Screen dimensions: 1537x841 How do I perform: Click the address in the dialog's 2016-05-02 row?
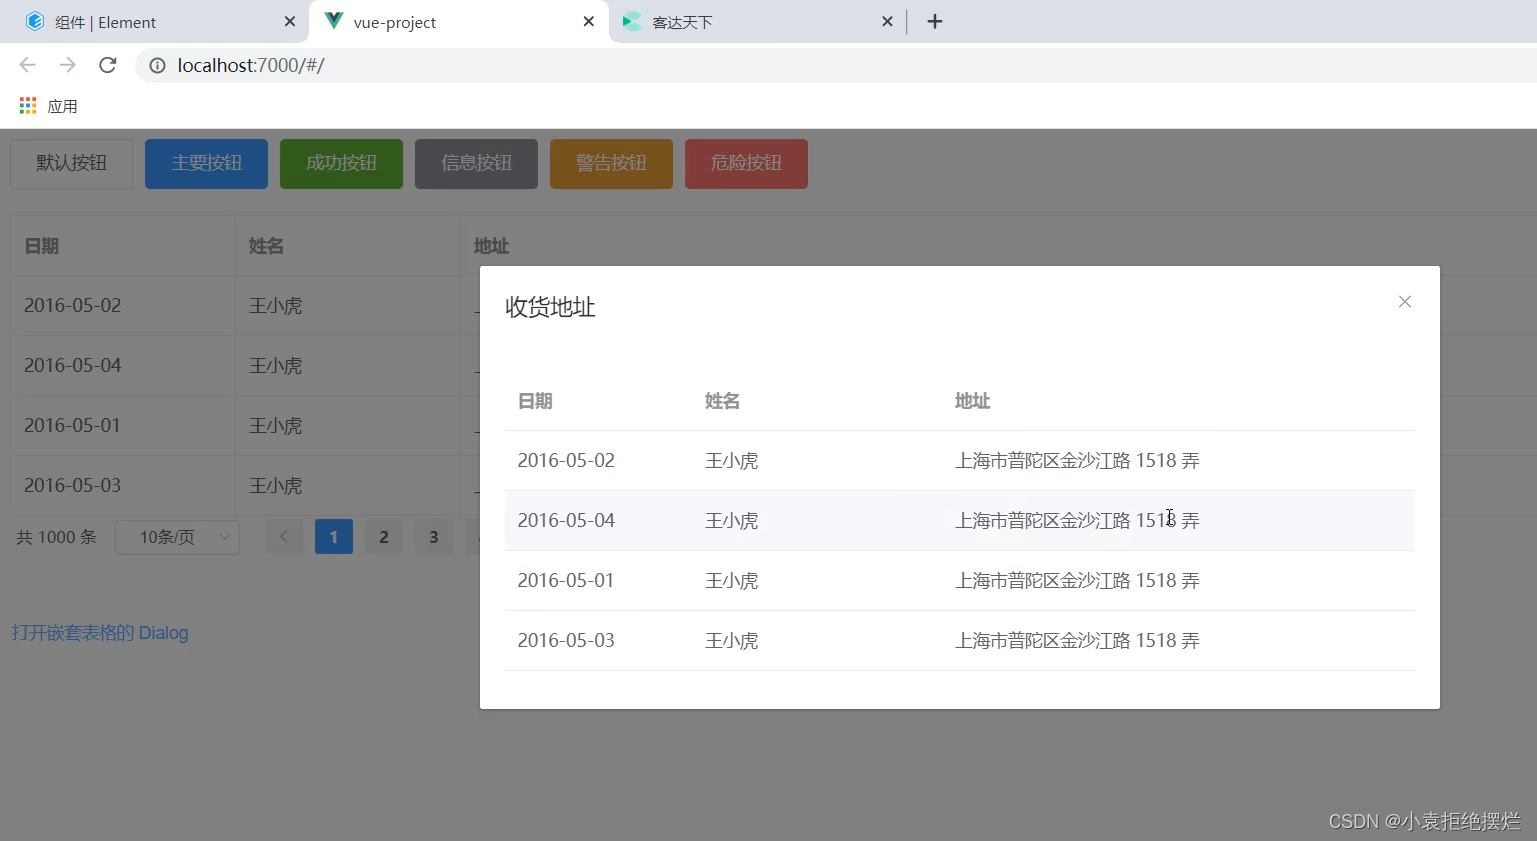tap(1077, 461)
